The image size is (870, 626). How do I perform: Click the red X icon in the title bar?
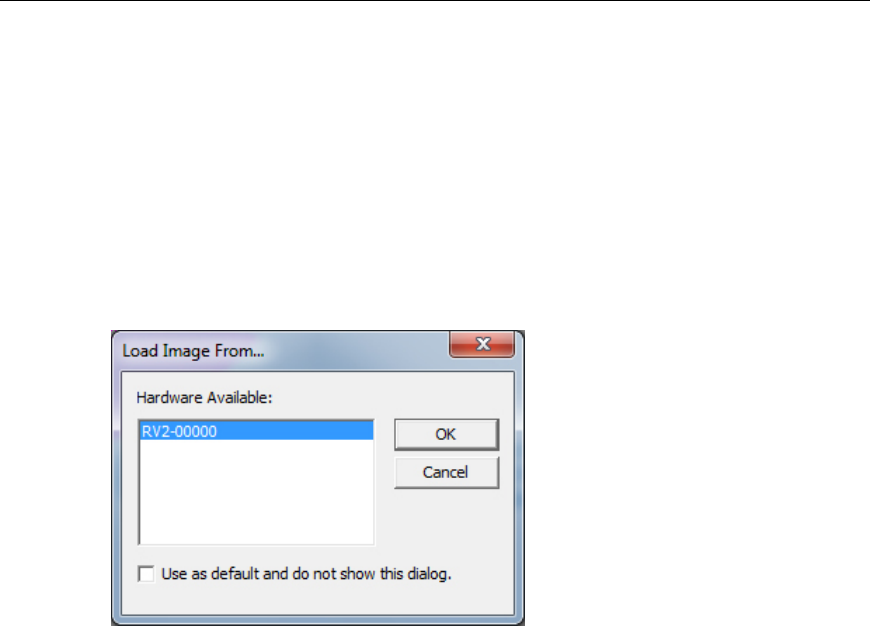tap(483, 344)
